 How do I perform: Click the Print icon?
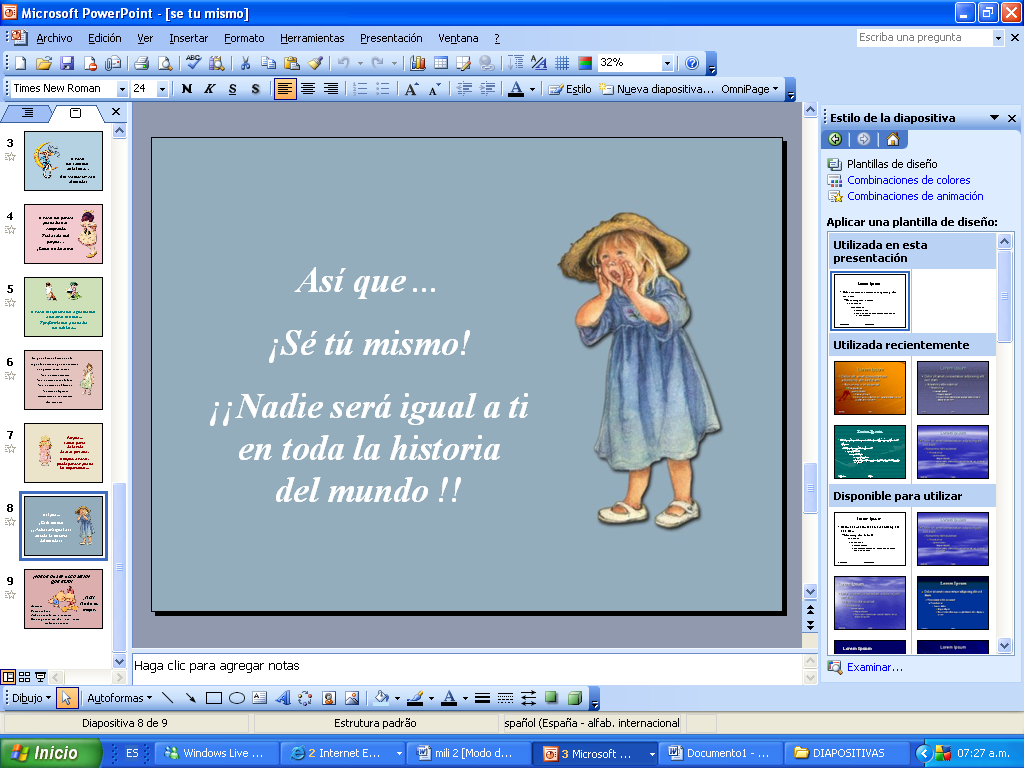pos(141,63)
